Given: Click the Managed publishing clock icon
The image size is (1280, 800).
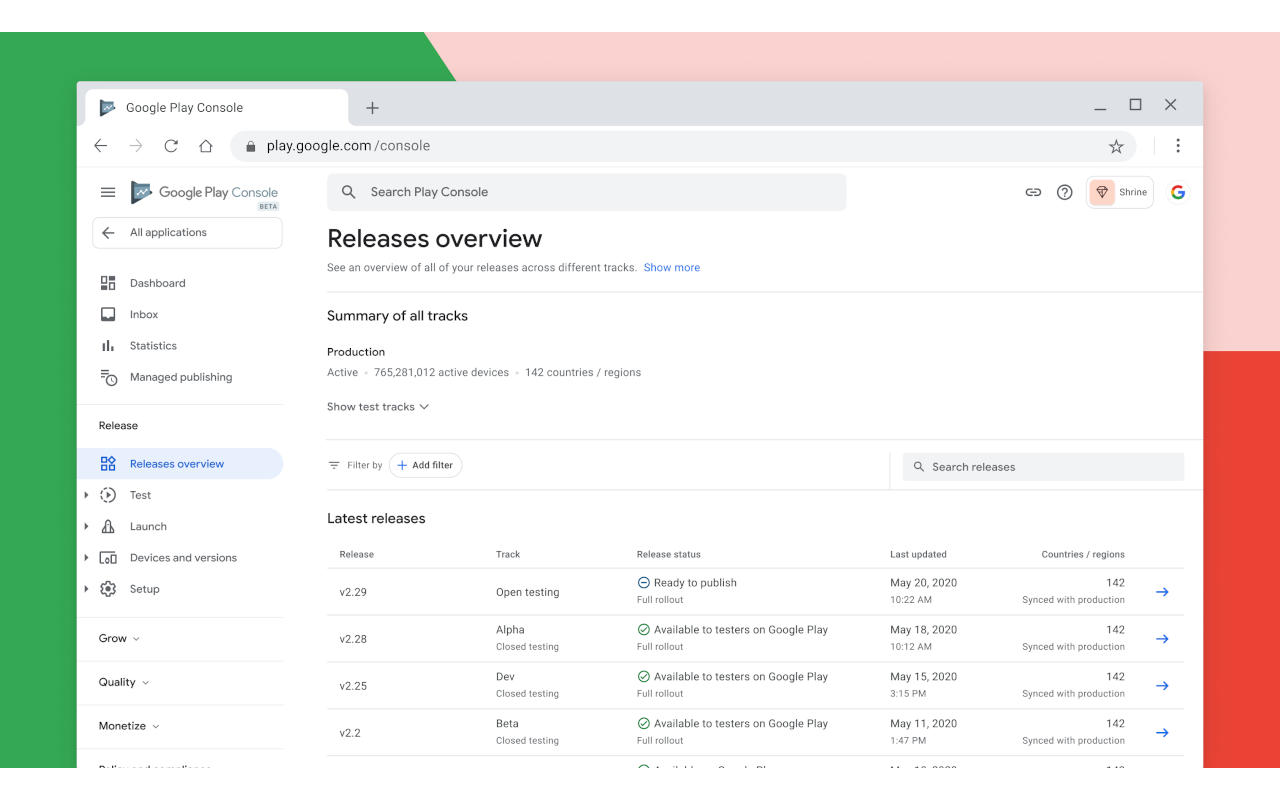Looking at the screenshot, I should (108, 377).
